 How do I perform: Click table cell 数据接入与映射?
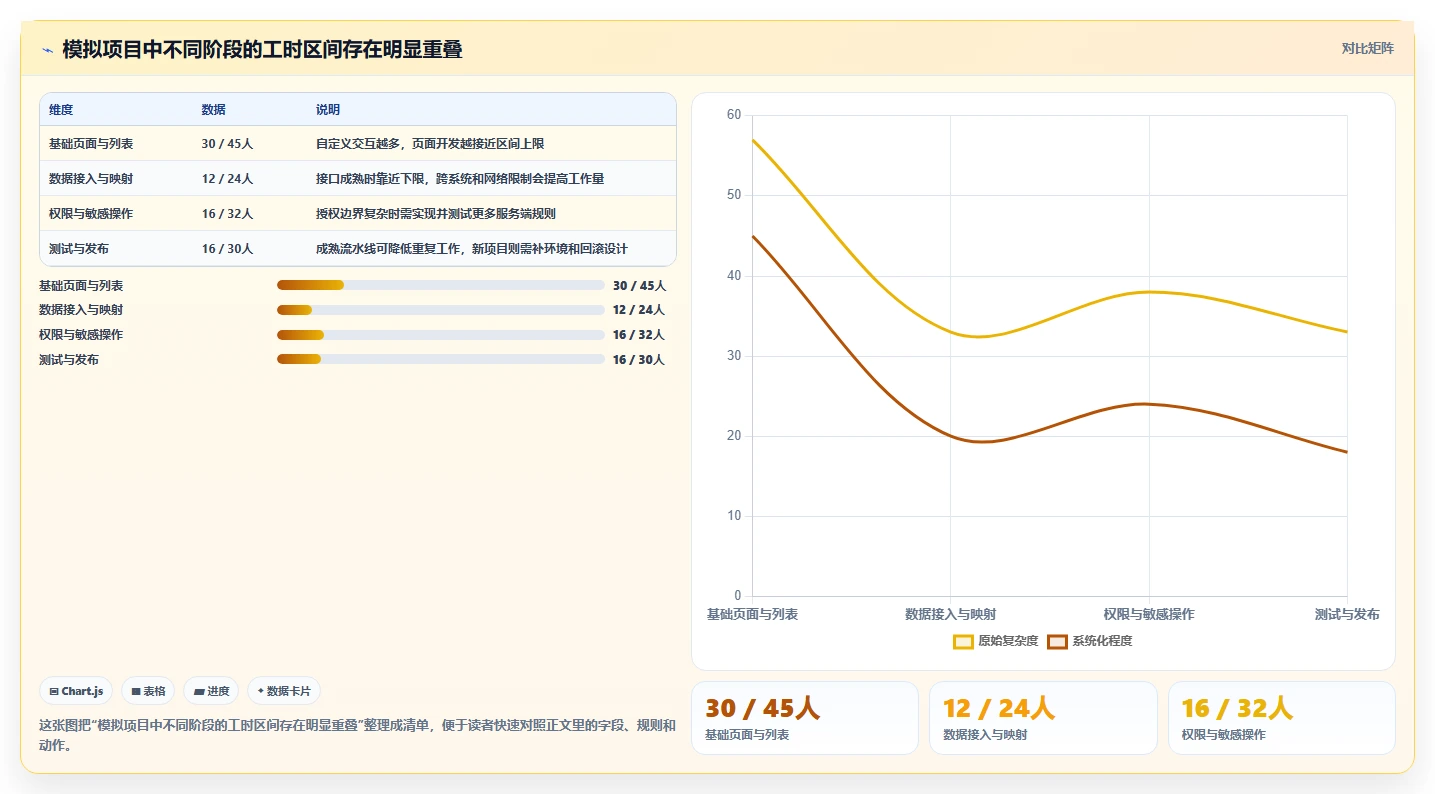coord(91,179)
